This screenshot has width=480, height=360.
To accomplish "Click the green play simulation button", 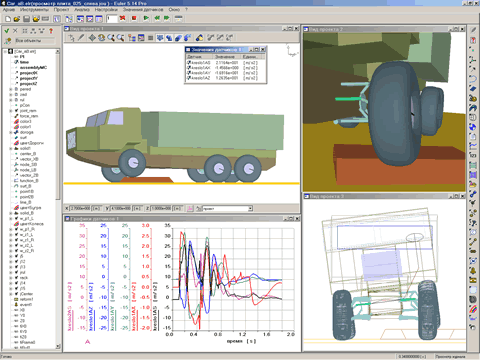I will coord(146,18).
